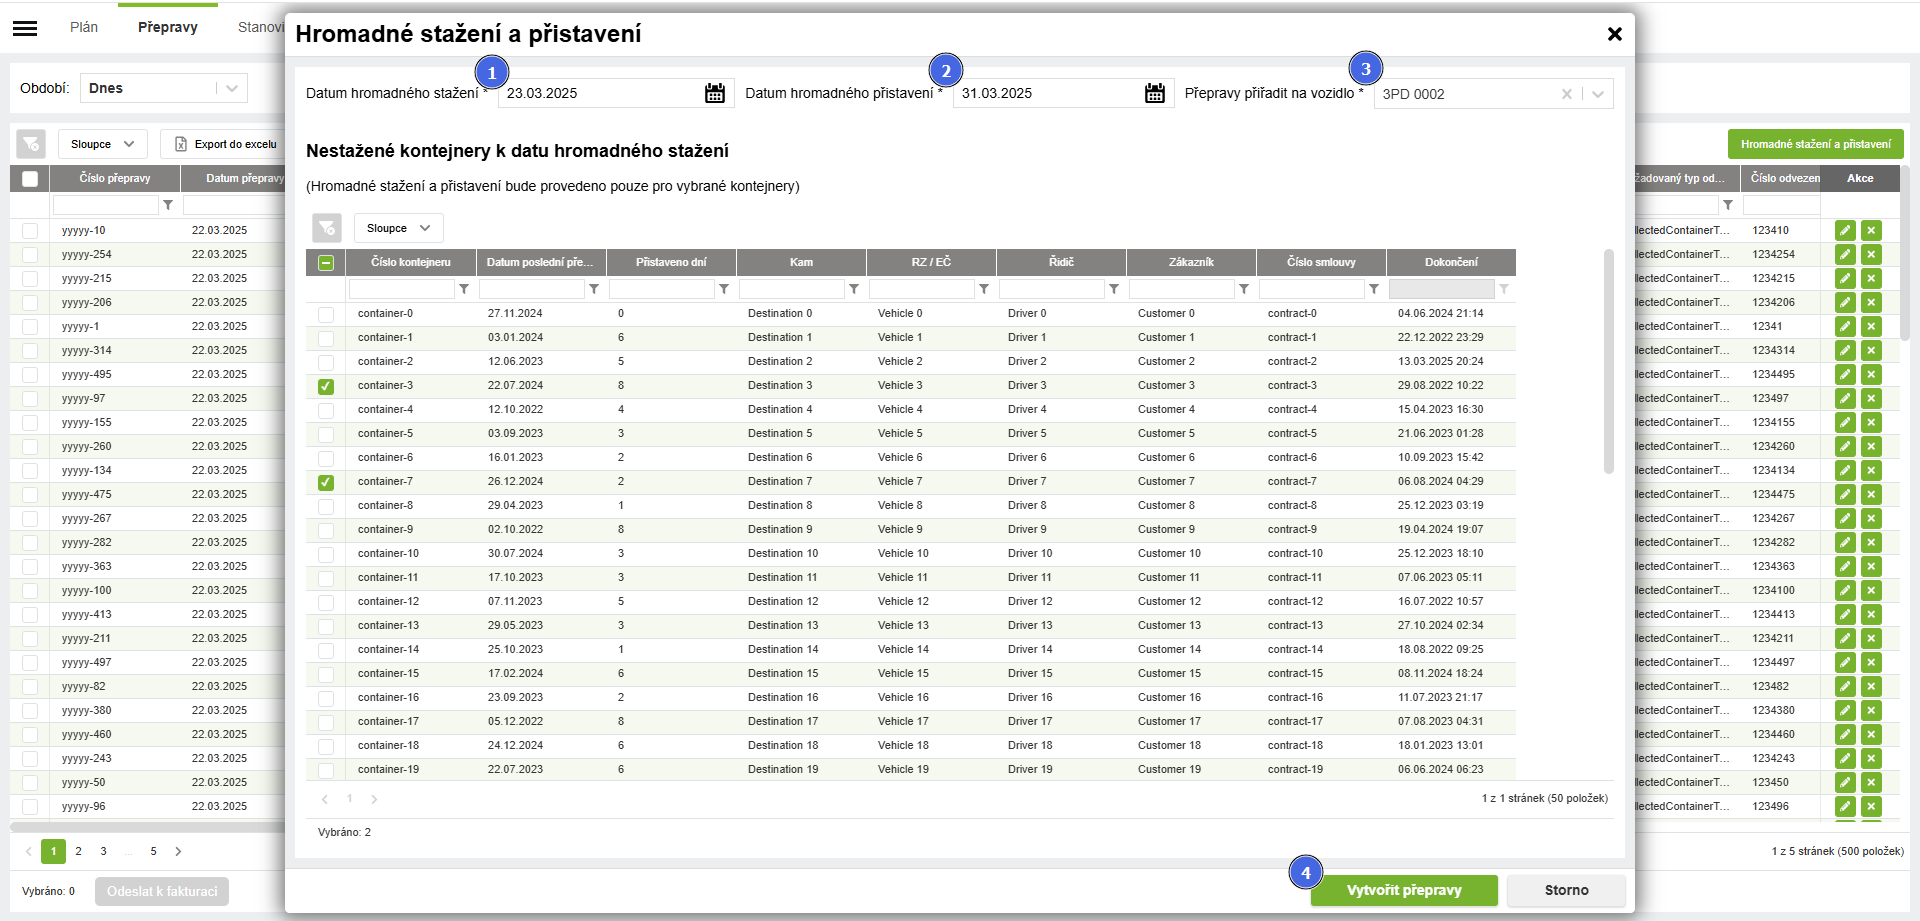Image resolution: width=1920 pixels, height=921 pixels.
Task: Clear selected vehicle 3PD 0002
Action: pyautogui.click(x=1566, y=94)
